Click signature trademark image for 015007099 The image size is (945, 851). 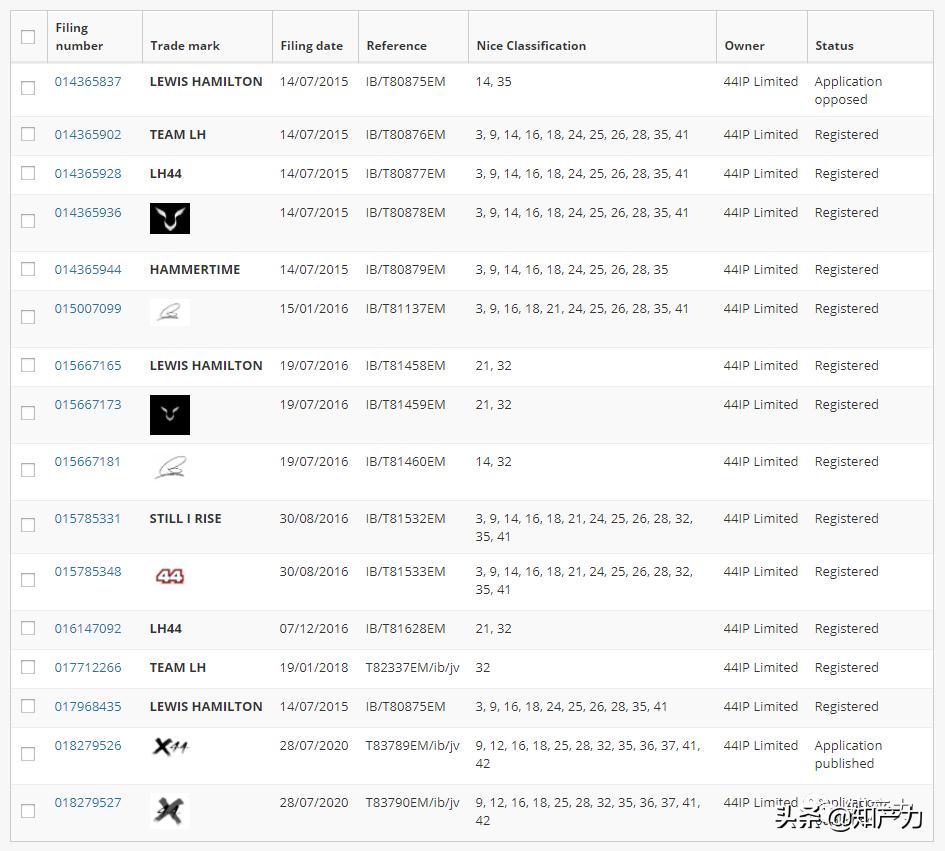point(170,312)
